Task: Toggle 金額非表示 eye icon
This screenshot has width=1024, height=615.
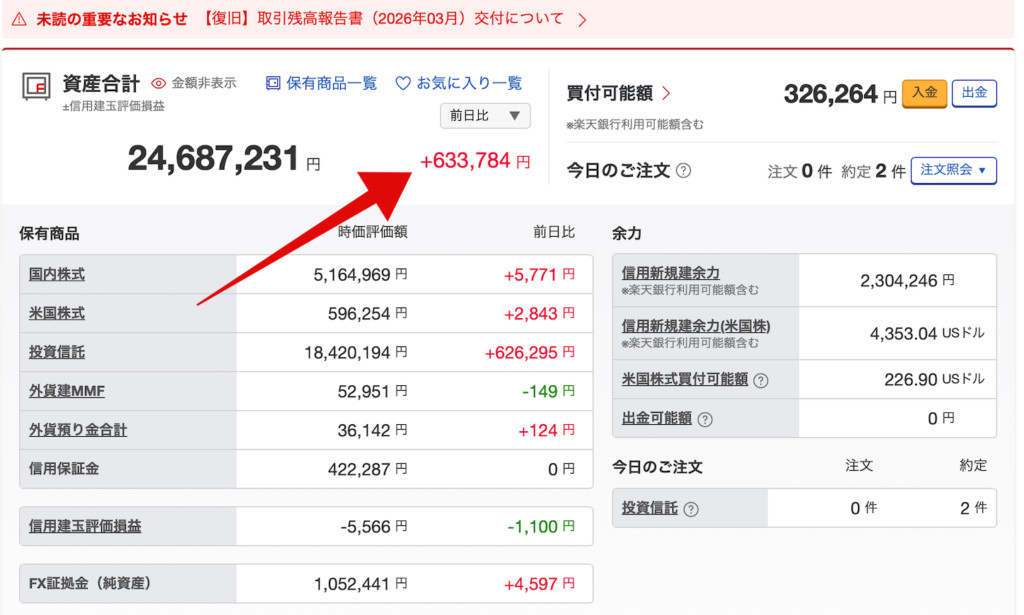Action: click(x=158, y=84)
